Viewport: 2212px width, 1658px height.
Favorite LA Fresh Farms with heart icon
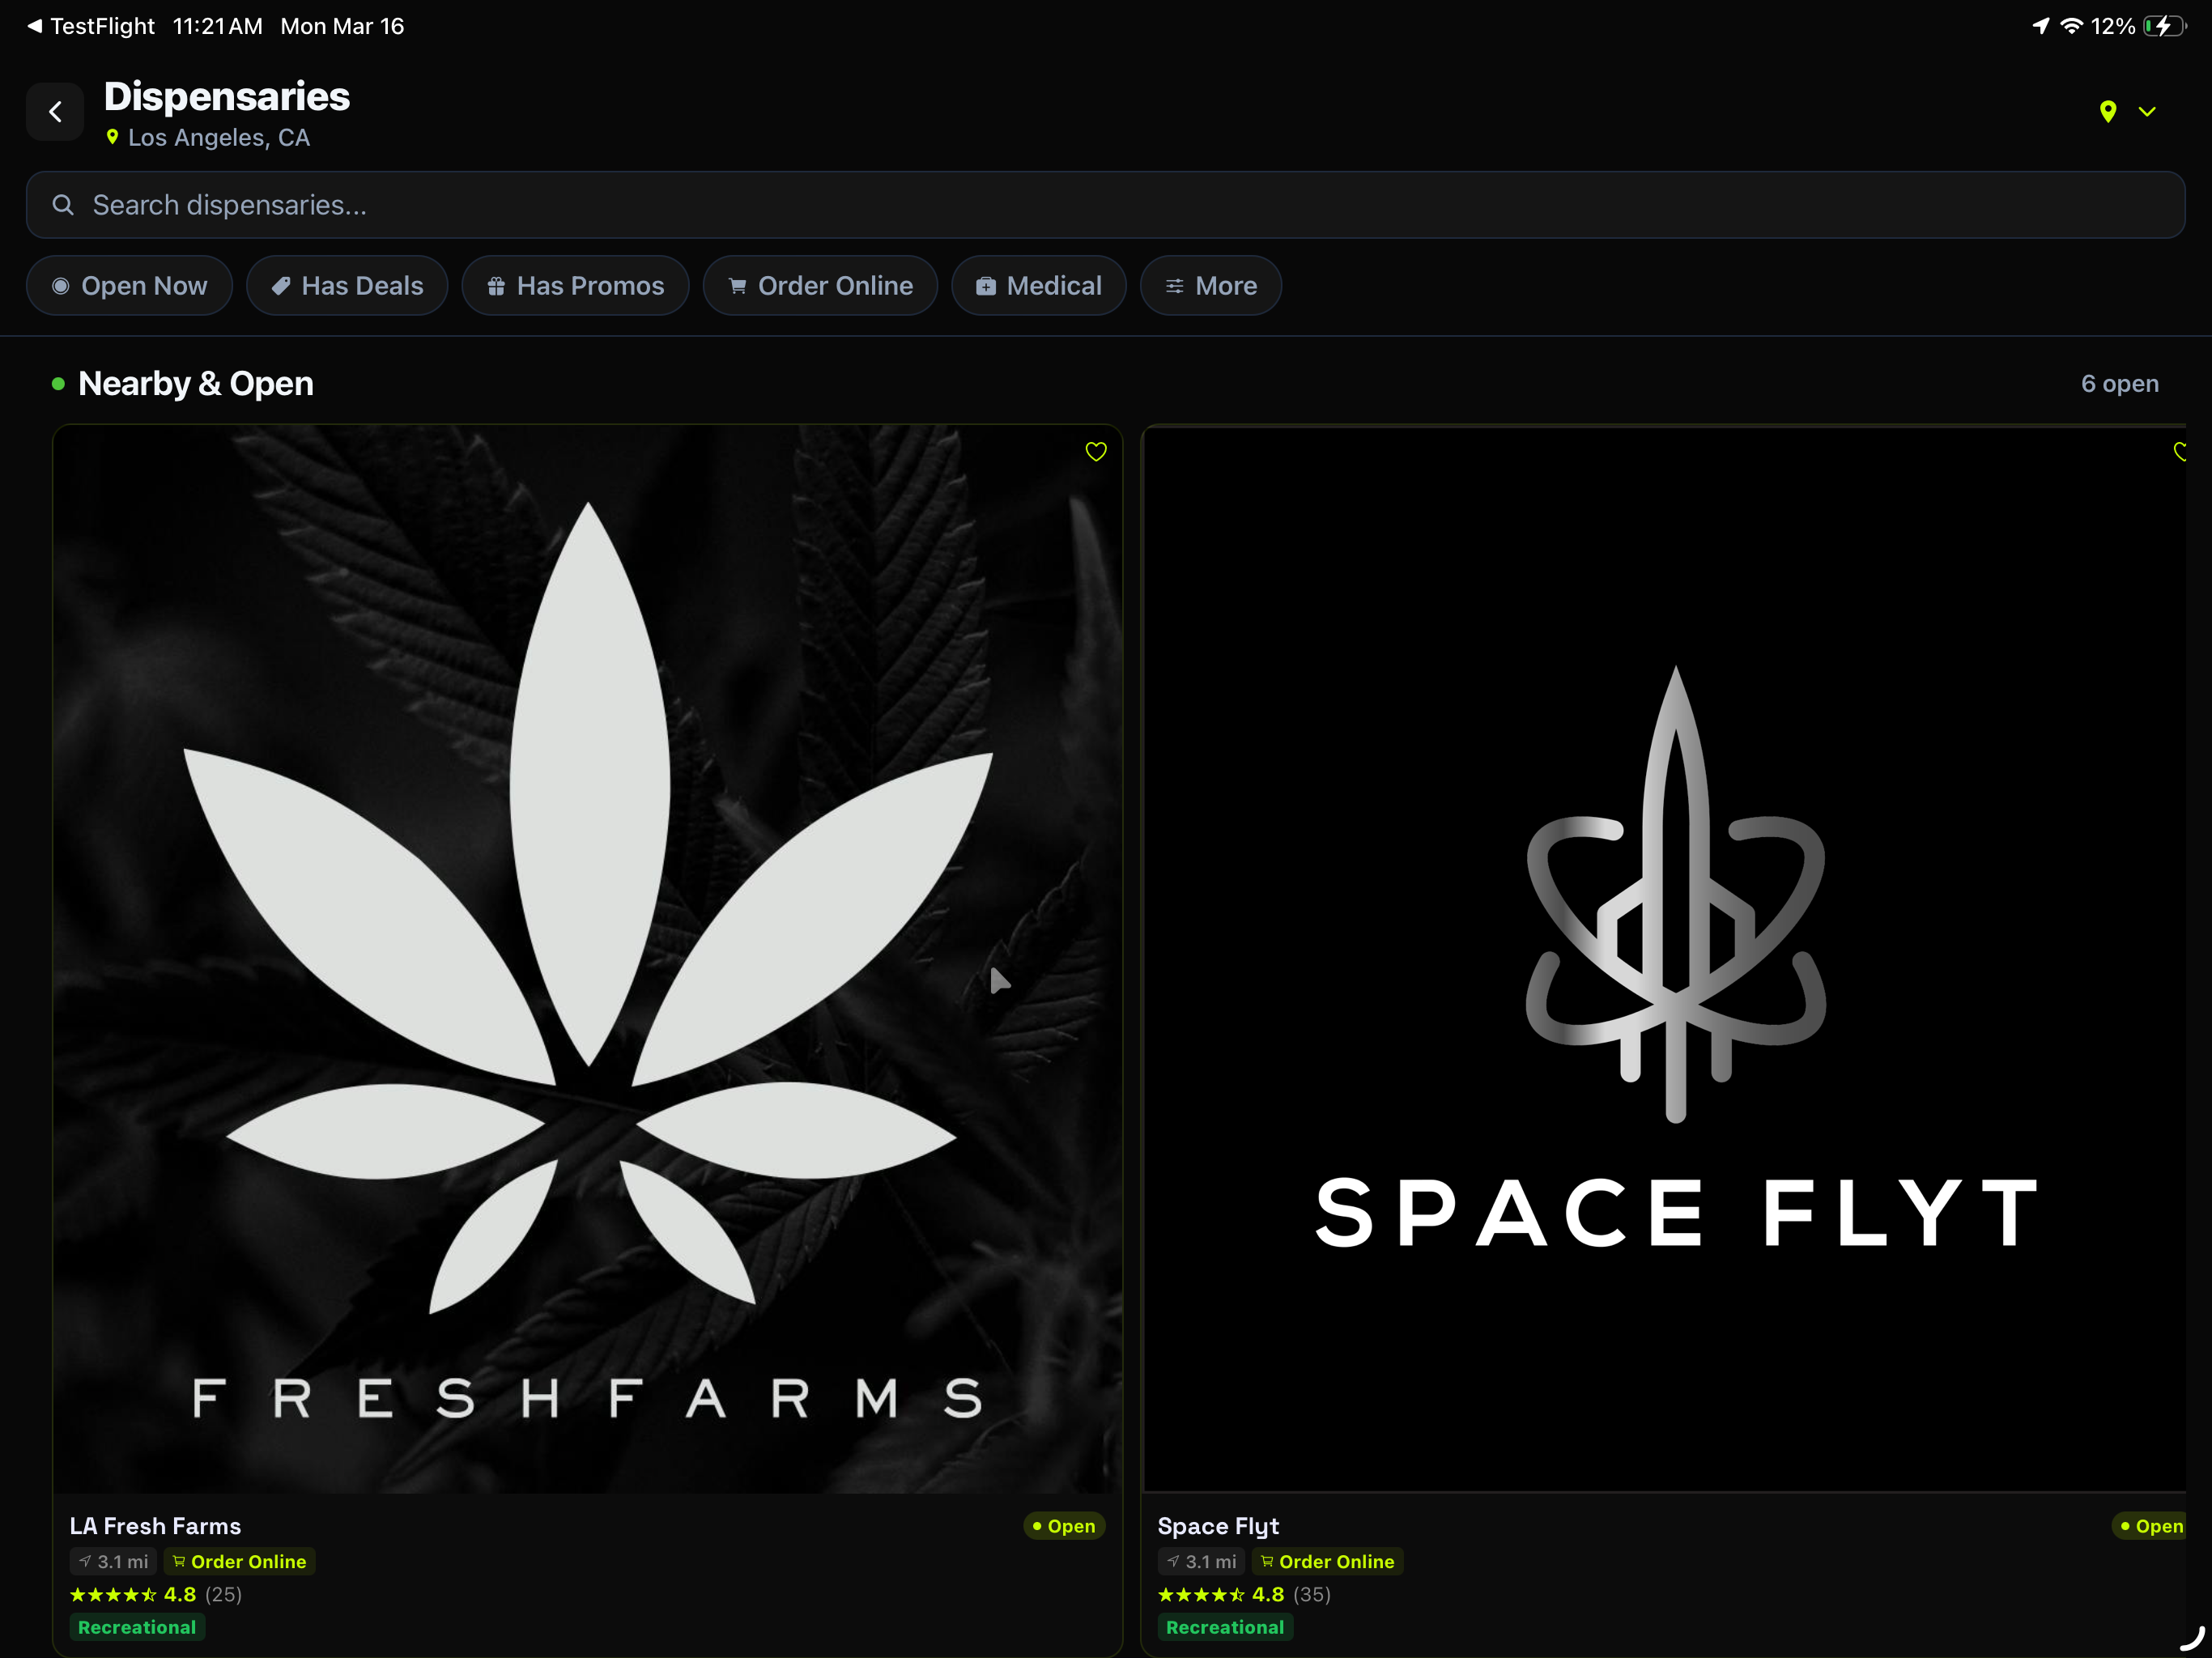tap(1096, 452)
